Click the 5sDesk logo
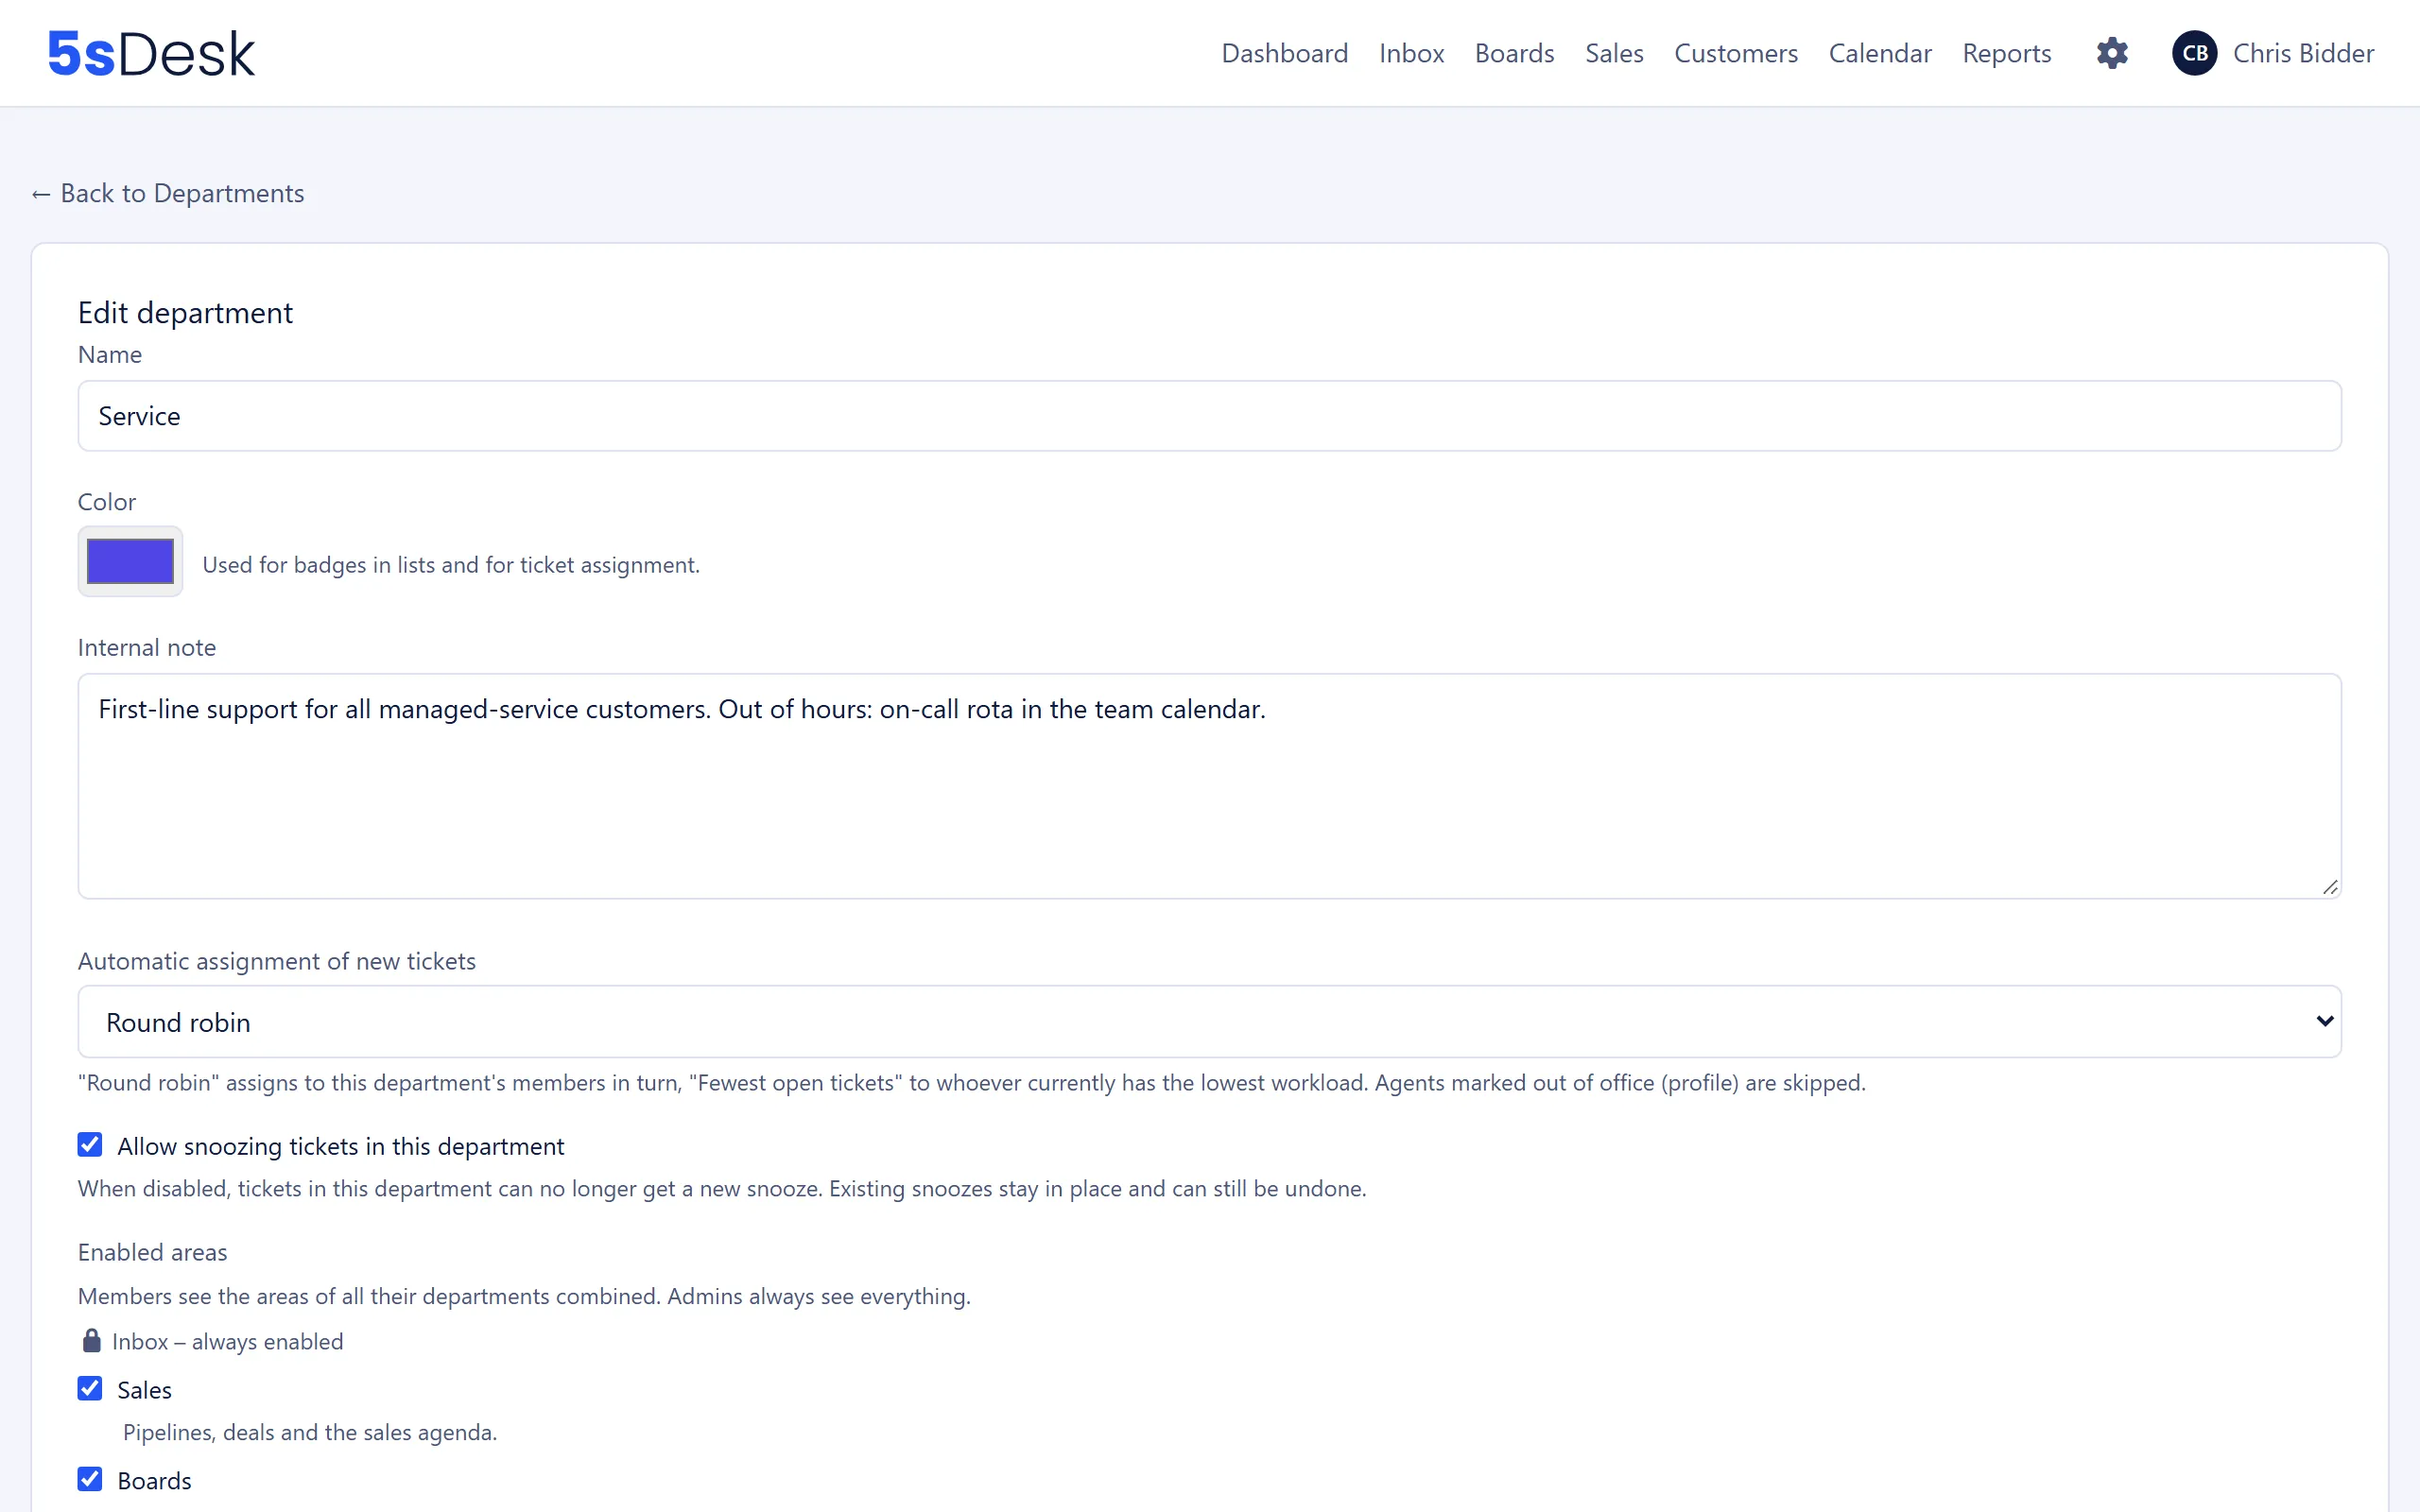2420x1512 pixels. pyautogui.click(x=151, y=54)
